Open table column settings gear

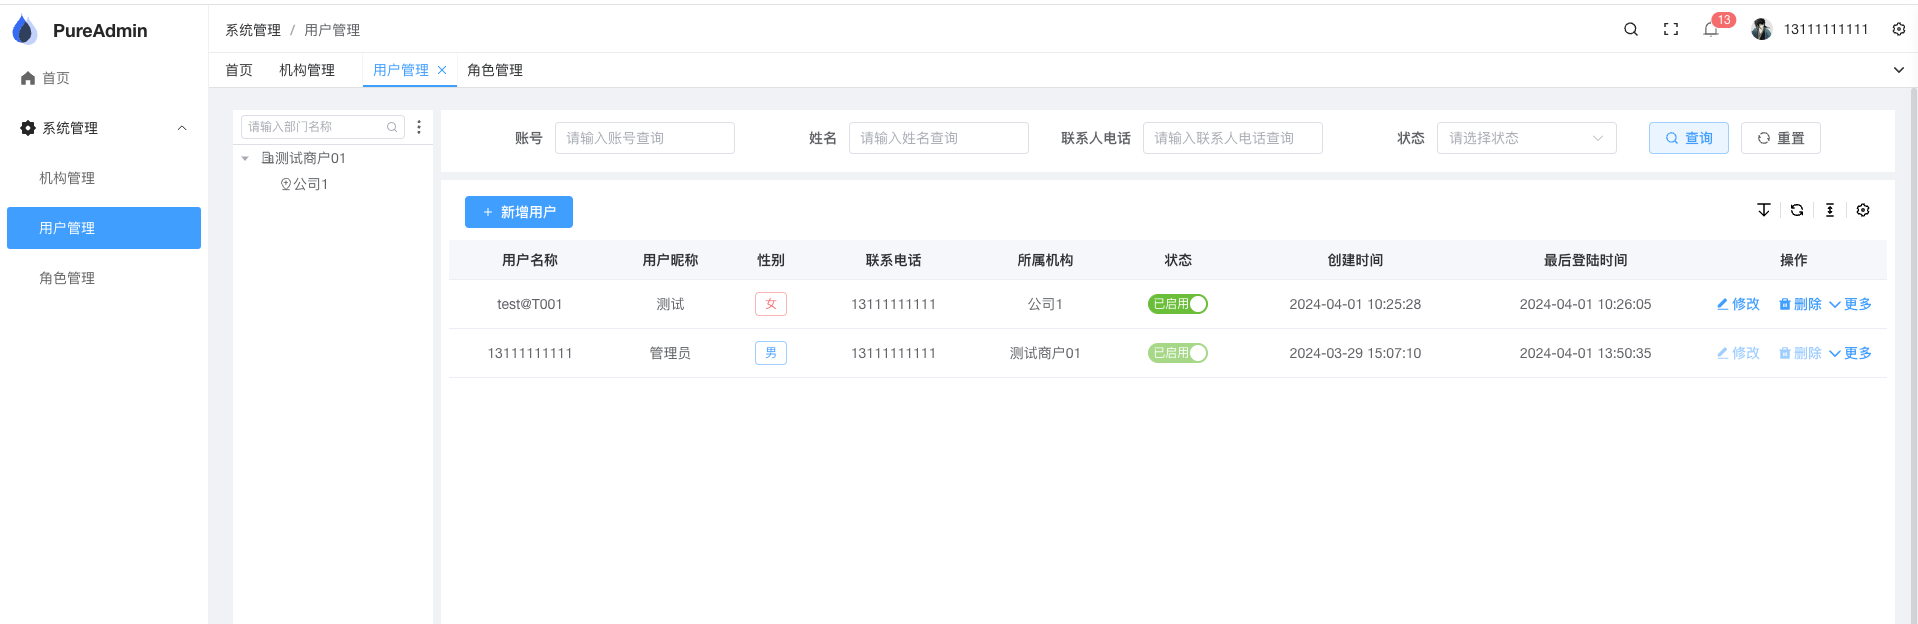coord(1863,210)
